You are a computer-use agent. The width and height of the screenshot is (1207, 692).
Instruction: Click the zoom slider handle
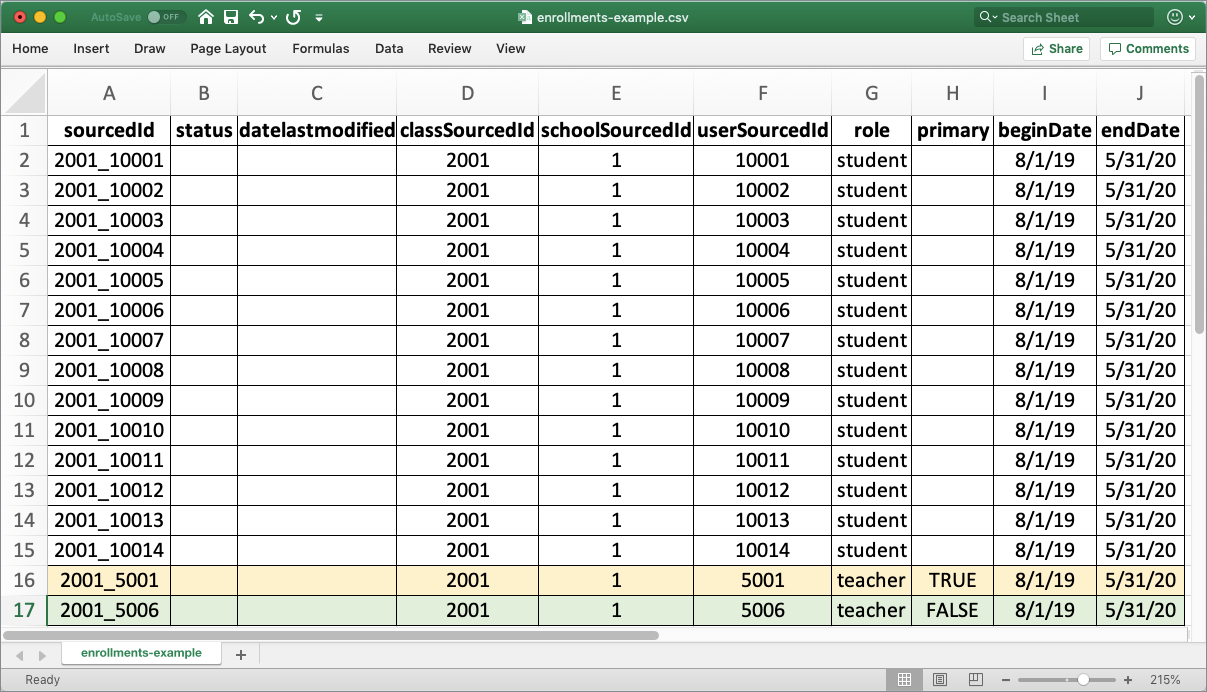[x=1083, y=680]
